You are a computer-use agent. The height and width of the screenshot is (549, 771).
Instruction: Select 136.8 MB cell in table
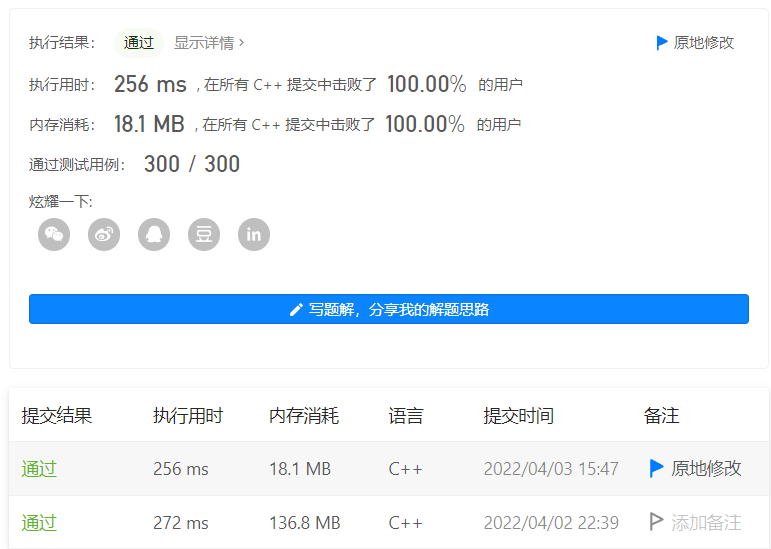[305, 522]
